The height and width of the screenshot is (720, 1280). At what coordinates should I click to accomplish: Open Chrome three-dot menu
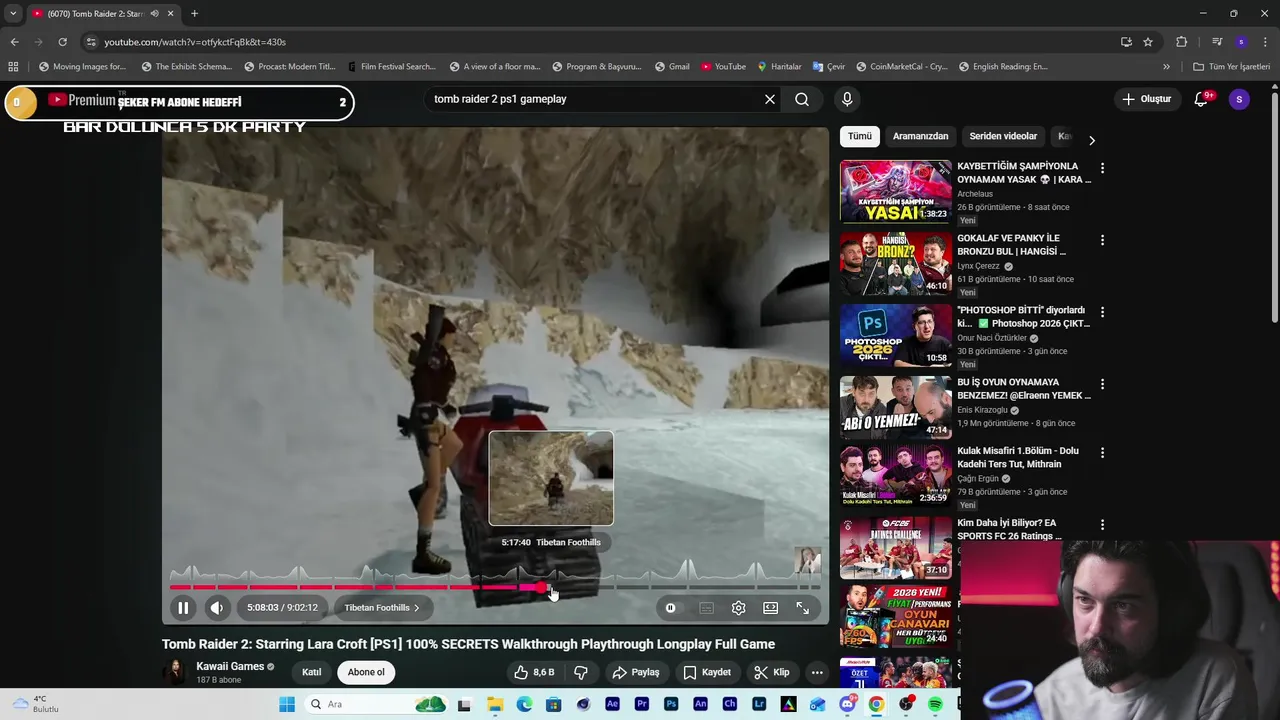click(x=1266, y=42)
